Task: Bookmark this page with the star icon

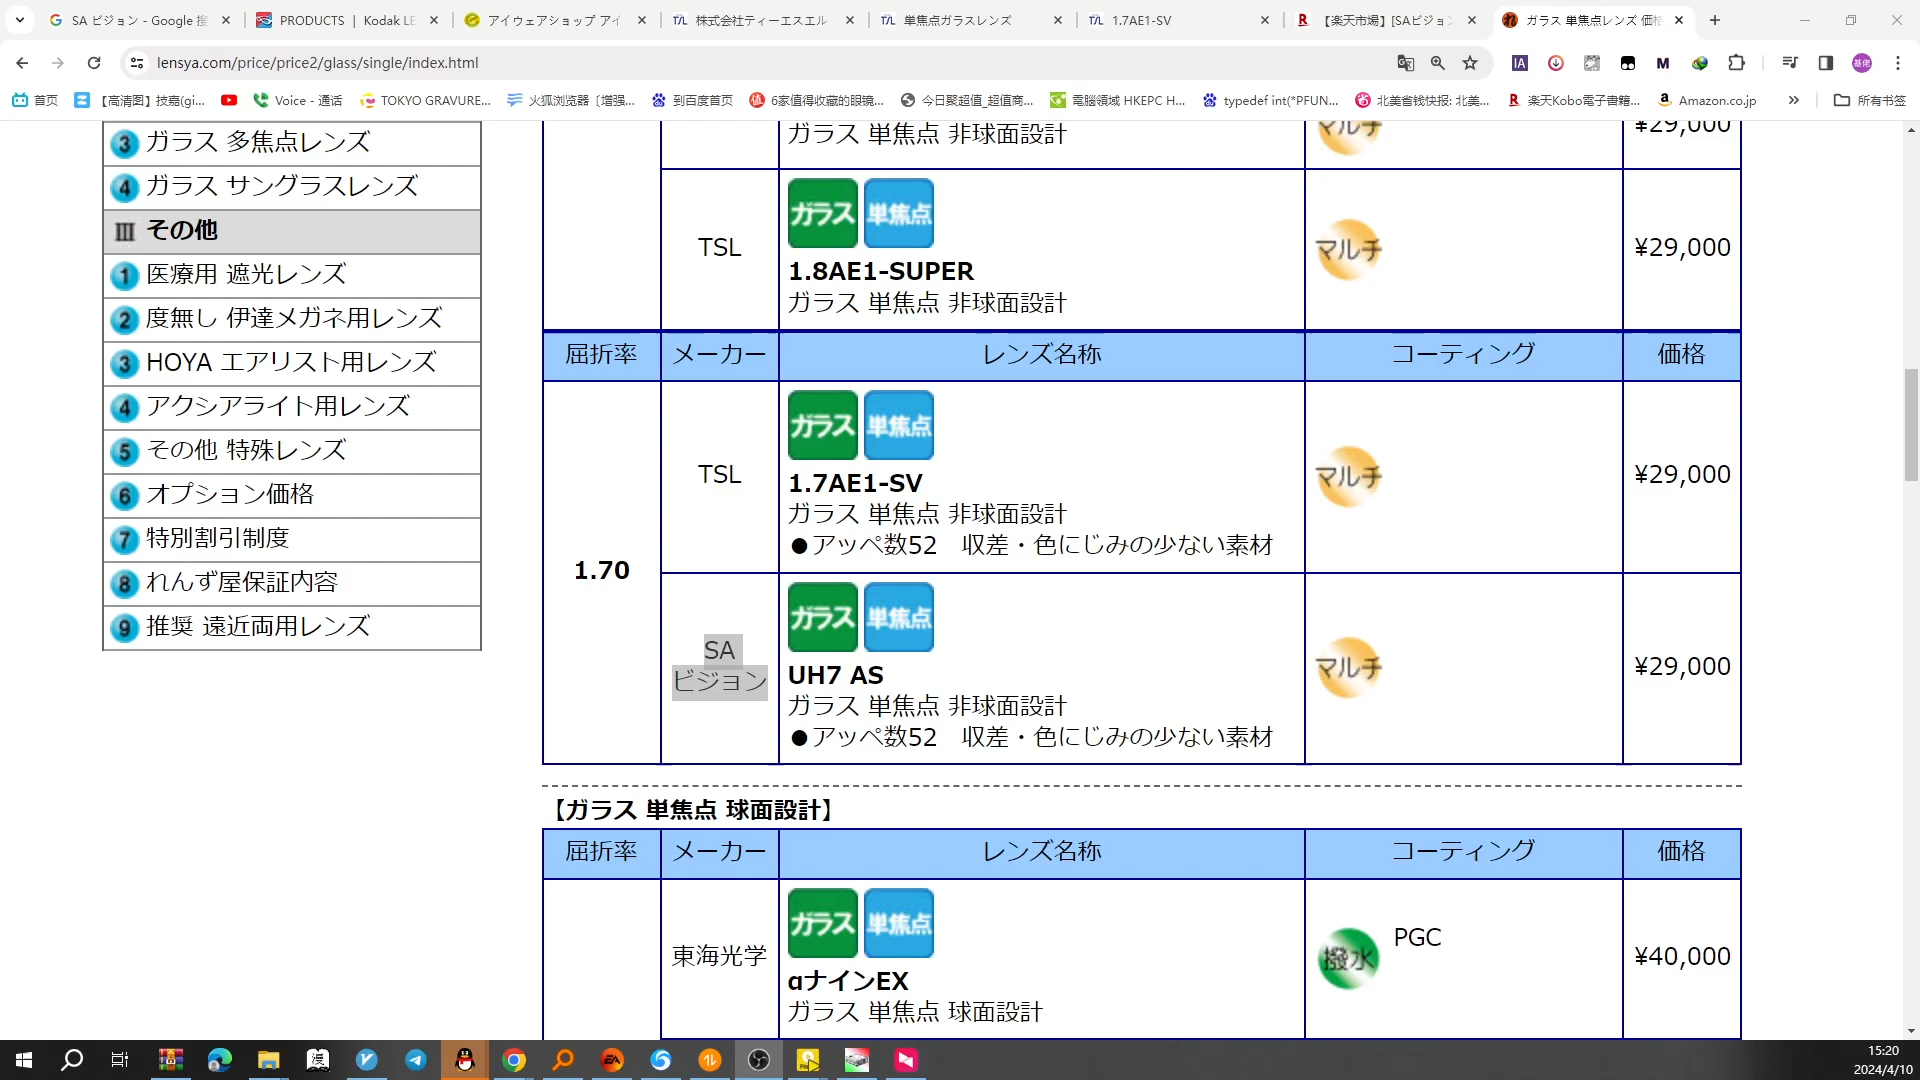Action: click(1470, 62)
